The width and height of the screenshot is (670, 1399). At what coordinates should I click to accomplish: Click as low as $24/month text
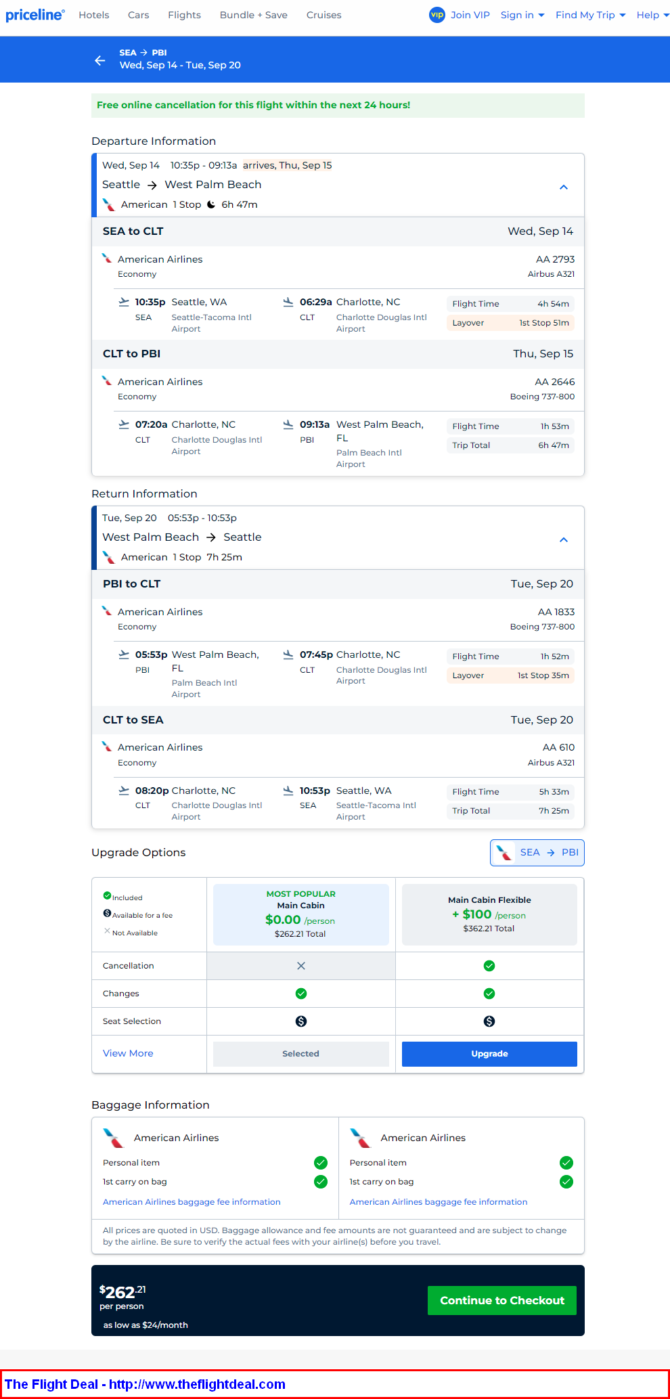click(145, 1325)
